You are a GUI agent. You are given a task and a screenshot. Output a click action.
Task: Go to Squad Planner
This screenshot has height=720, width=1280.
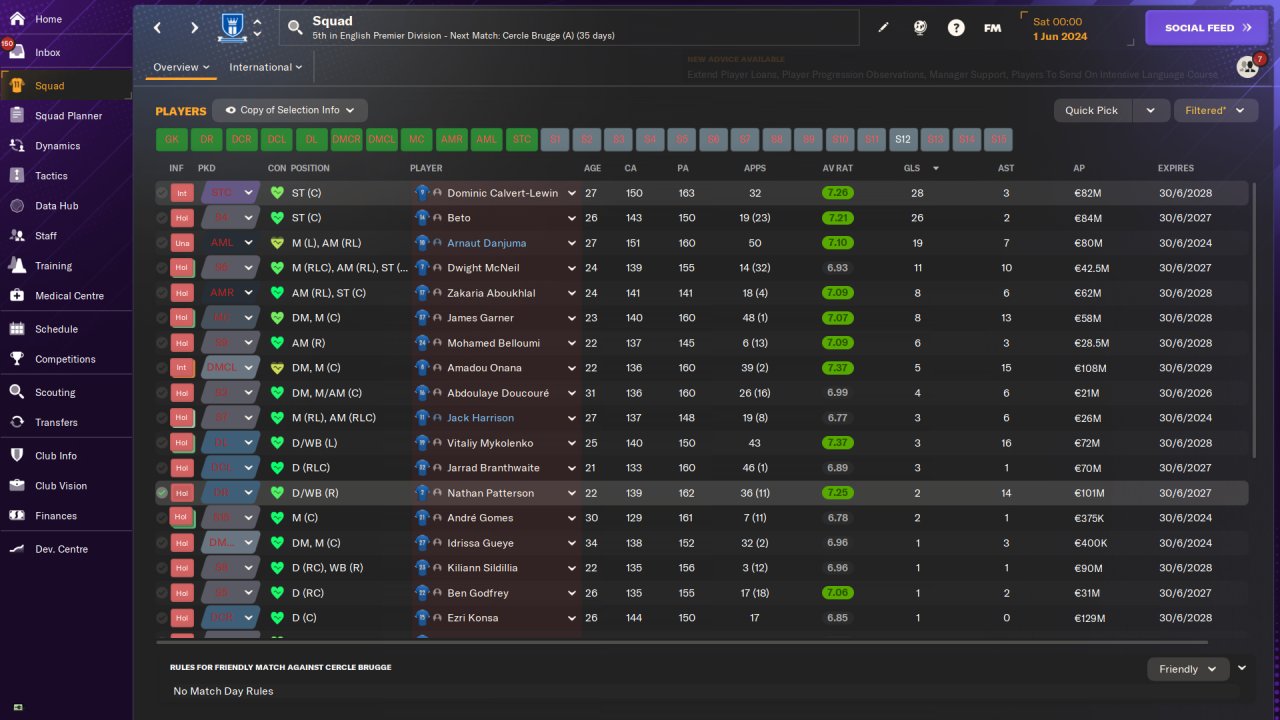(x=66, y=116)
